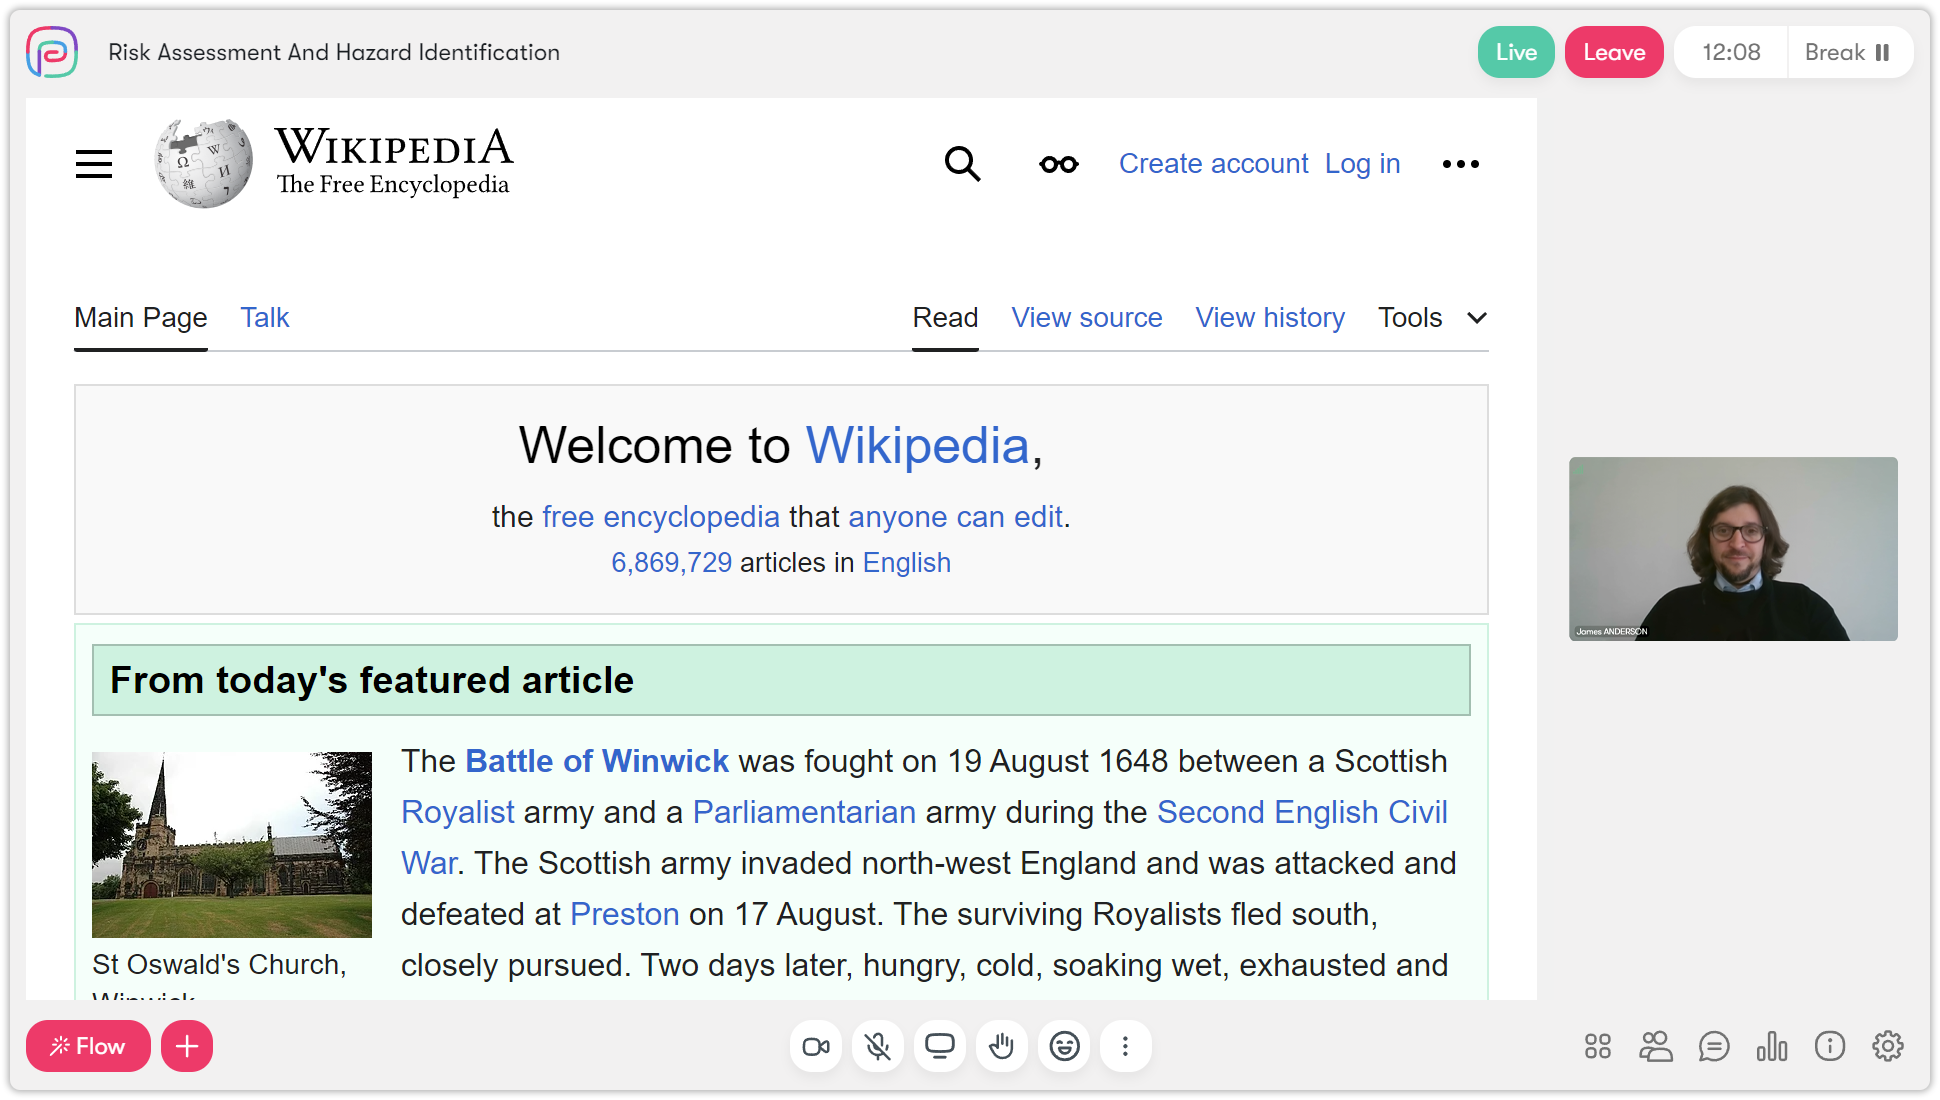
Task: Open the session info icon
Action: point(1830,1046)
